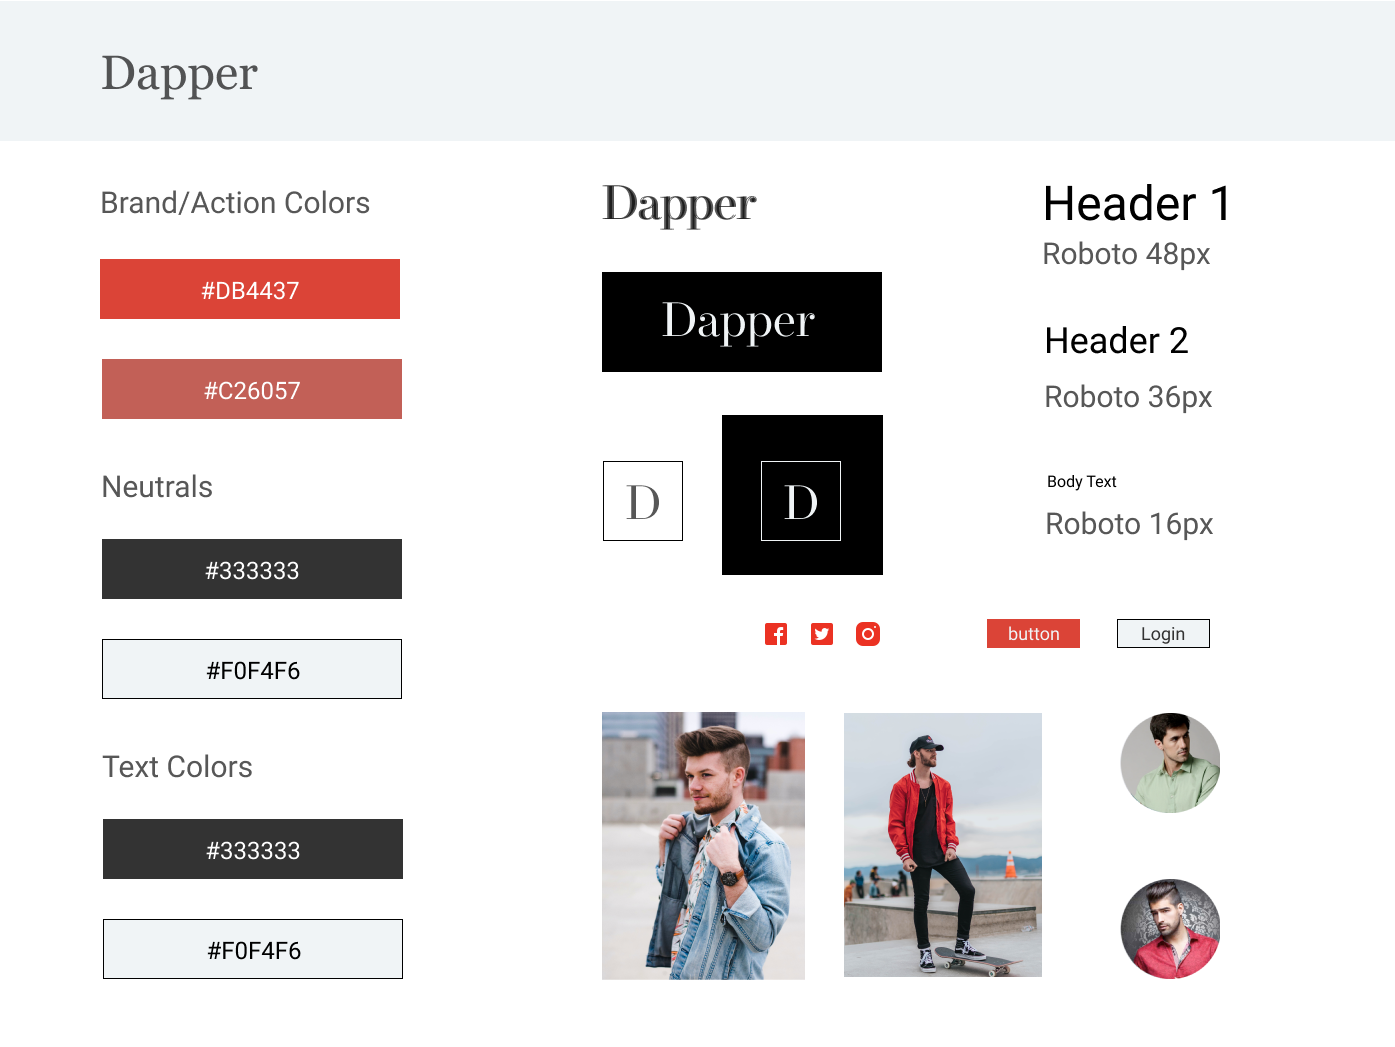Open the red jacket skateboarder photo
Image resolution: width=1395 pixels, height=1047 pixels.
pyautogui.click(x=943, y=845)
